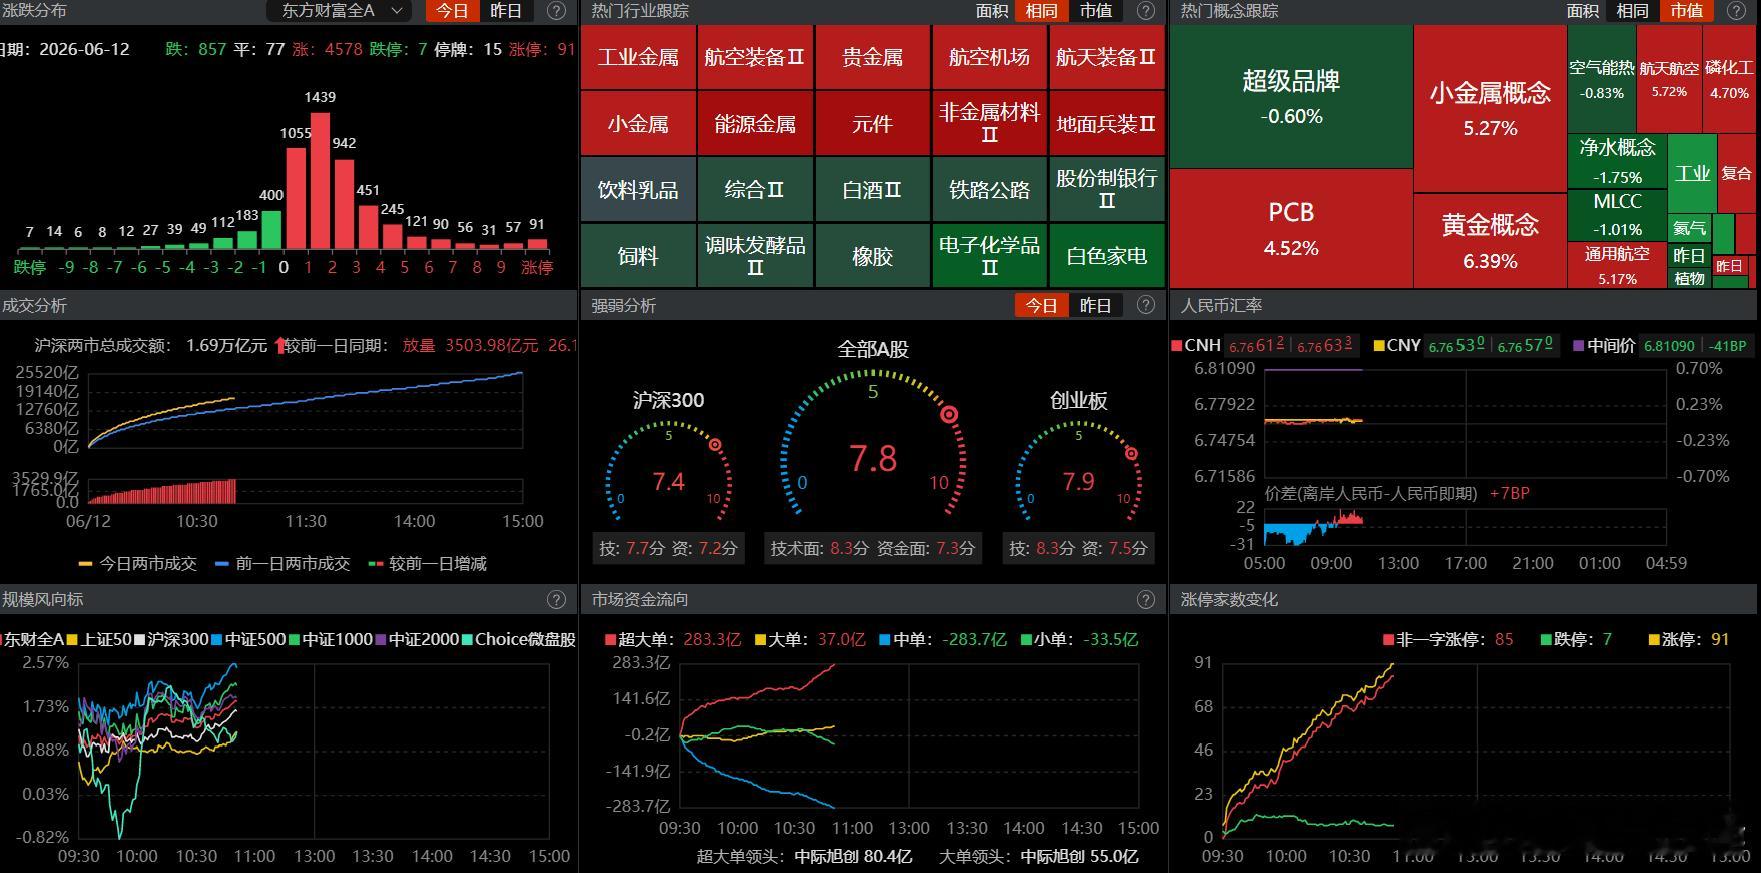
Task: Toggle 中证500 series in legend
Action: (249, 639)
